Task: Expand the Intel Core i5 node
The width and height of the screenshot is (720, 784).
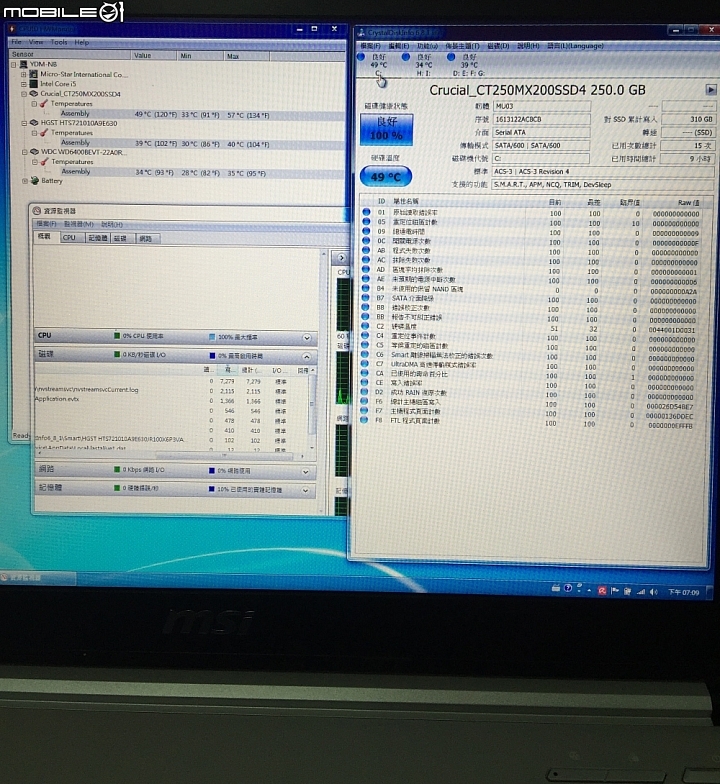Action: tap(24, 84)
